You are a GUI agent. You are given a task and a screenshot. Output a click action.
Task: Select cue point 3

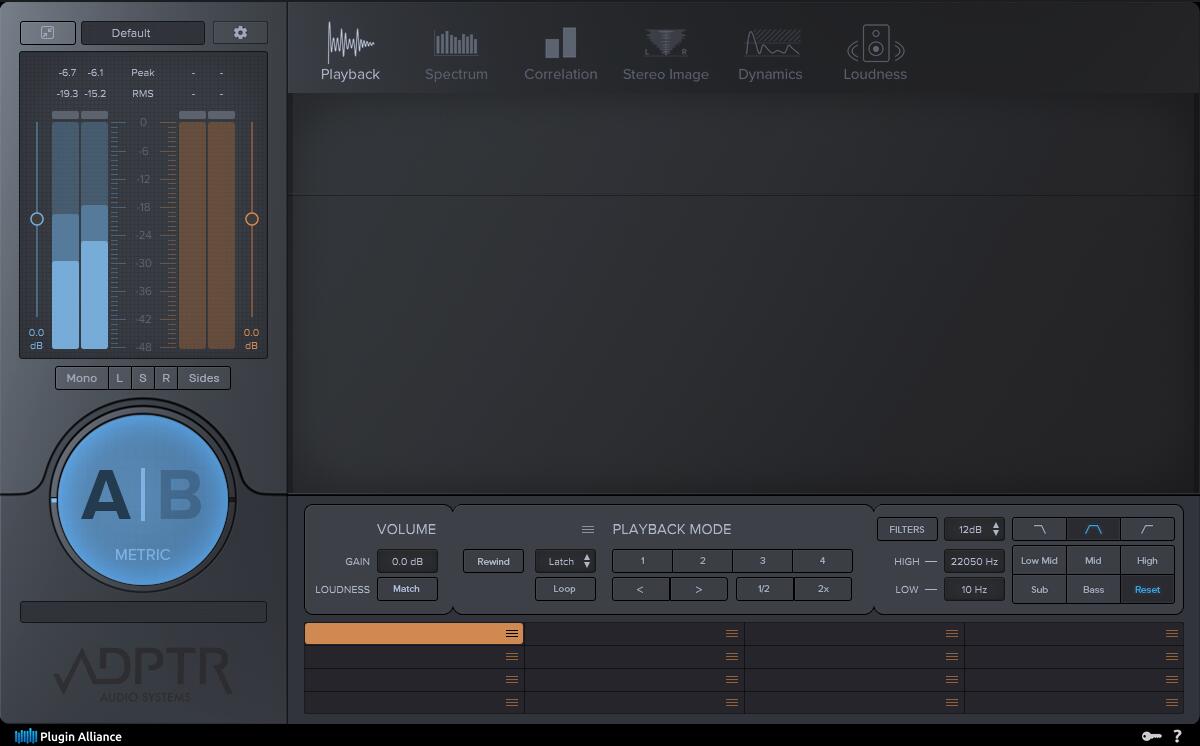(762, 562)
